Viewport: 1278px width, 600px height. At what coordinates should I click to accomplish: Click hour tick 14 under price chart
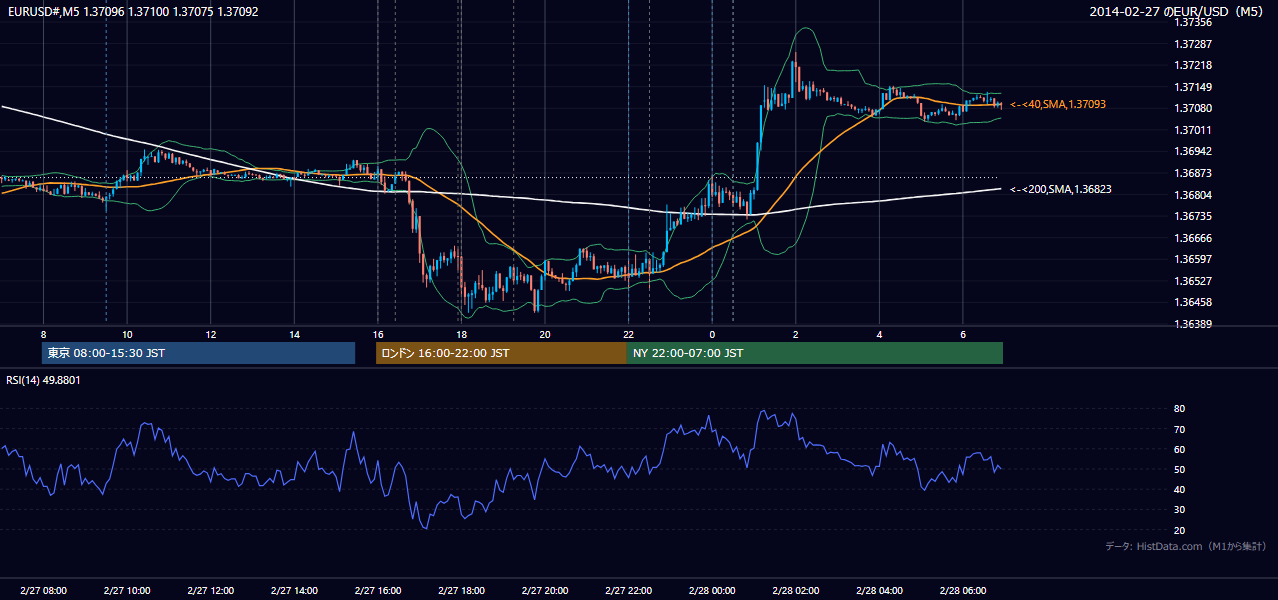[294, 334]
